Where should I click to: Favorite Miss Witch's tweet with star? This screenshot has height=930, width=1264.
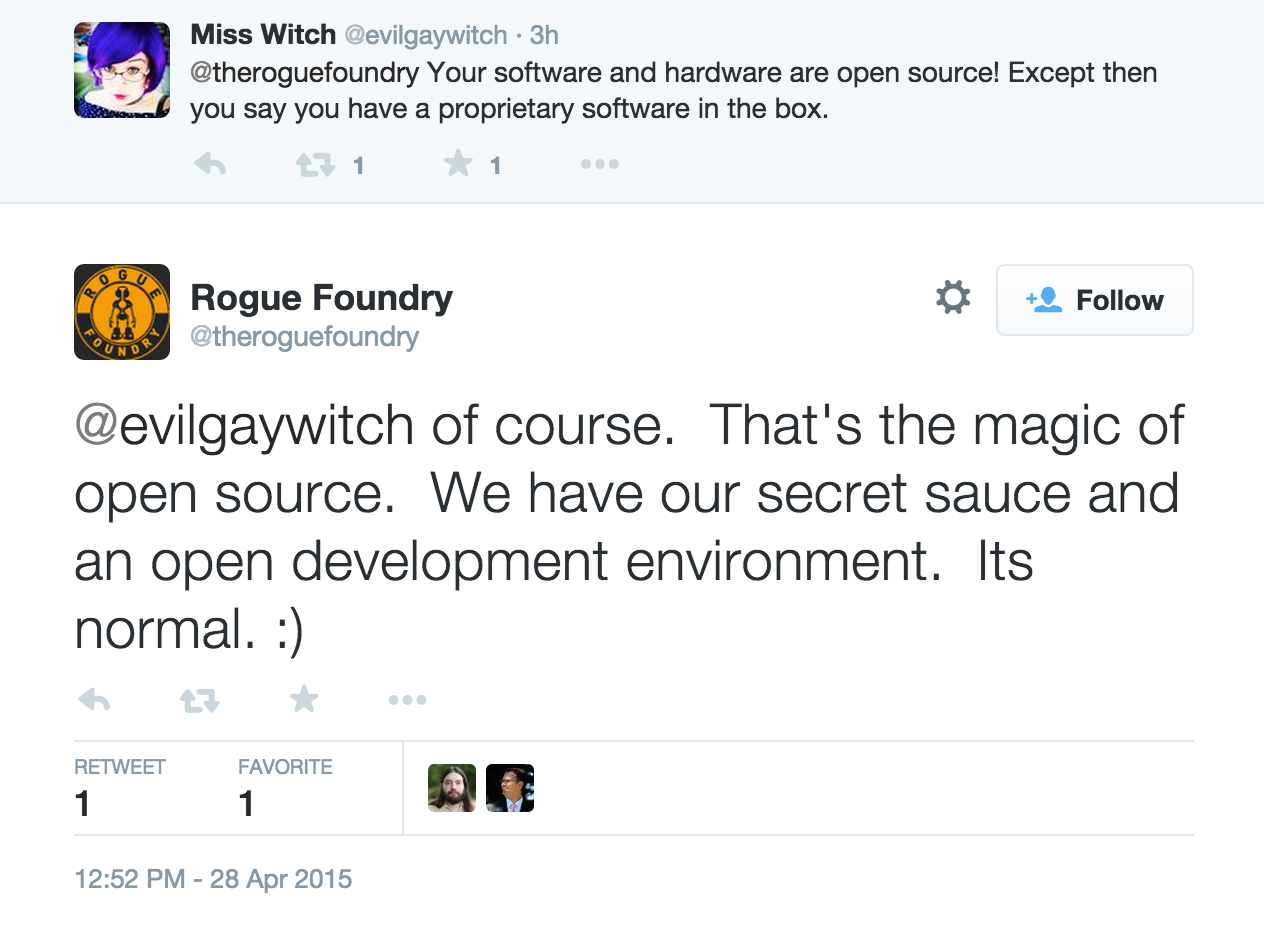click(458, 163)
